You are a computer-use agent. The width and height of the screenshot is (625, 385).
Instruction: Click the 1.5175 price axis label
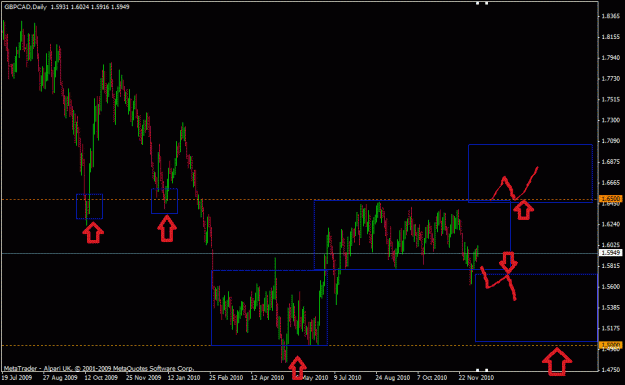pyautogui.click(x=611, y=328)
